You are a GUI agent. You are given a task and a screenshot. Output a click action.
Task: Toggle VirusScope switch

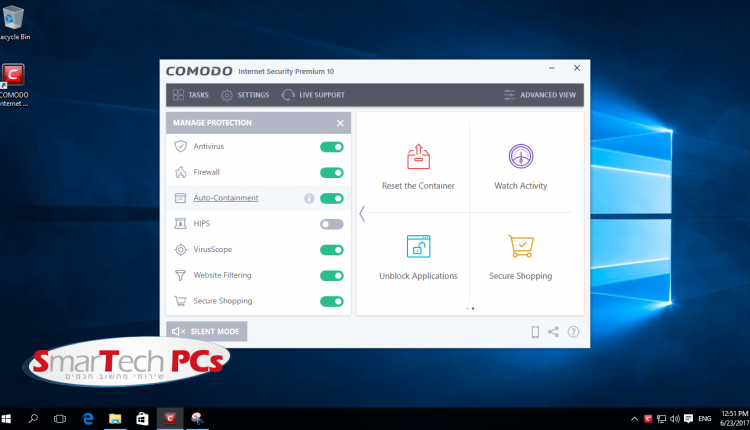click(331, 250)
